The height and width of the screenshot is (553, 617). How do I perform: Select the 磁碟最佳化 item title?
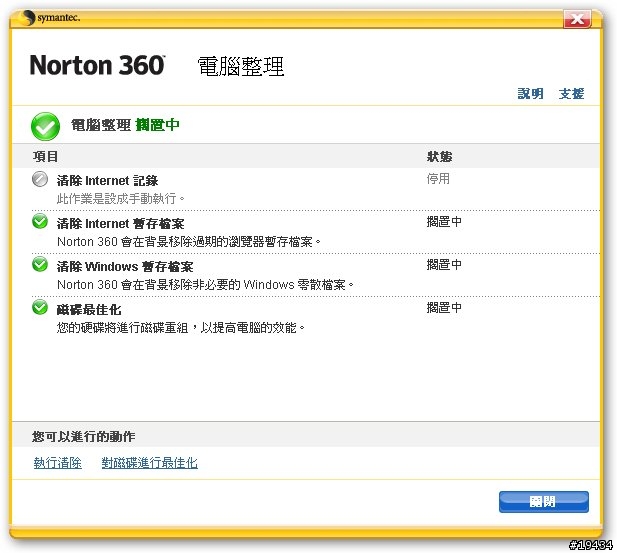[89, 309]
